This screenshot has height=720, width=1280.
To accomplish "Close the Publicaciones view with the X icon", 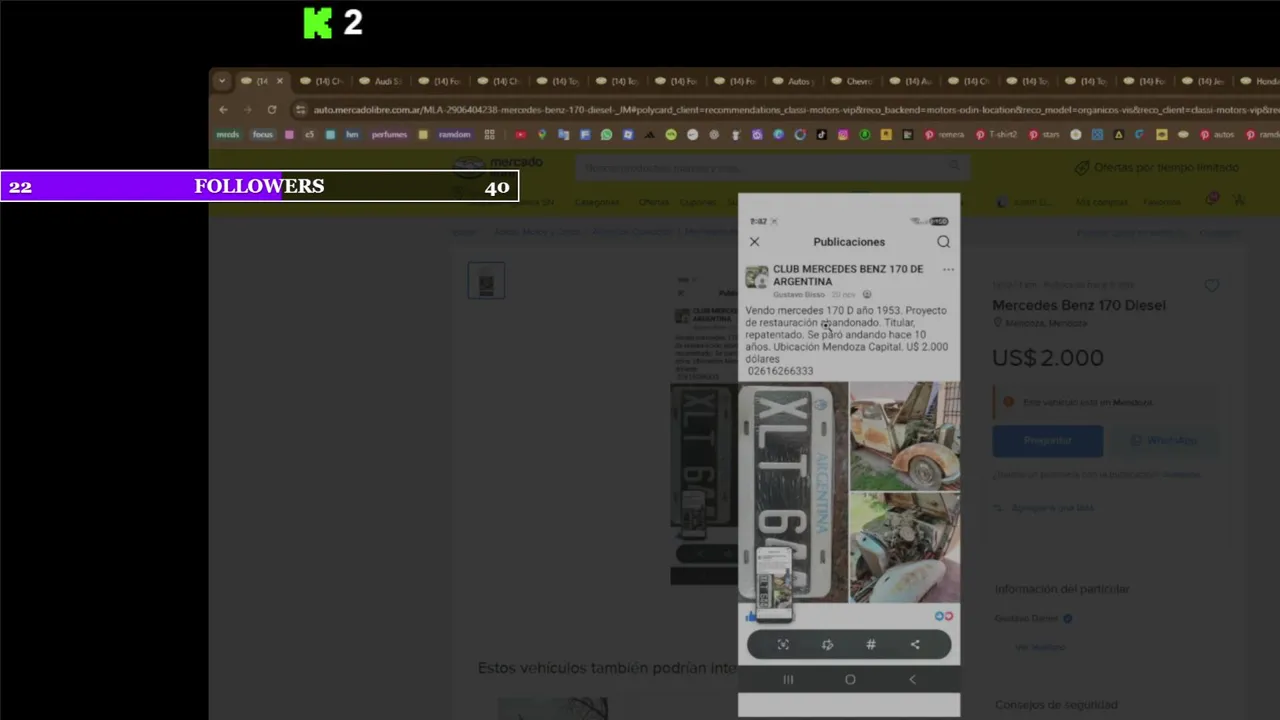I will pos(755,242).
